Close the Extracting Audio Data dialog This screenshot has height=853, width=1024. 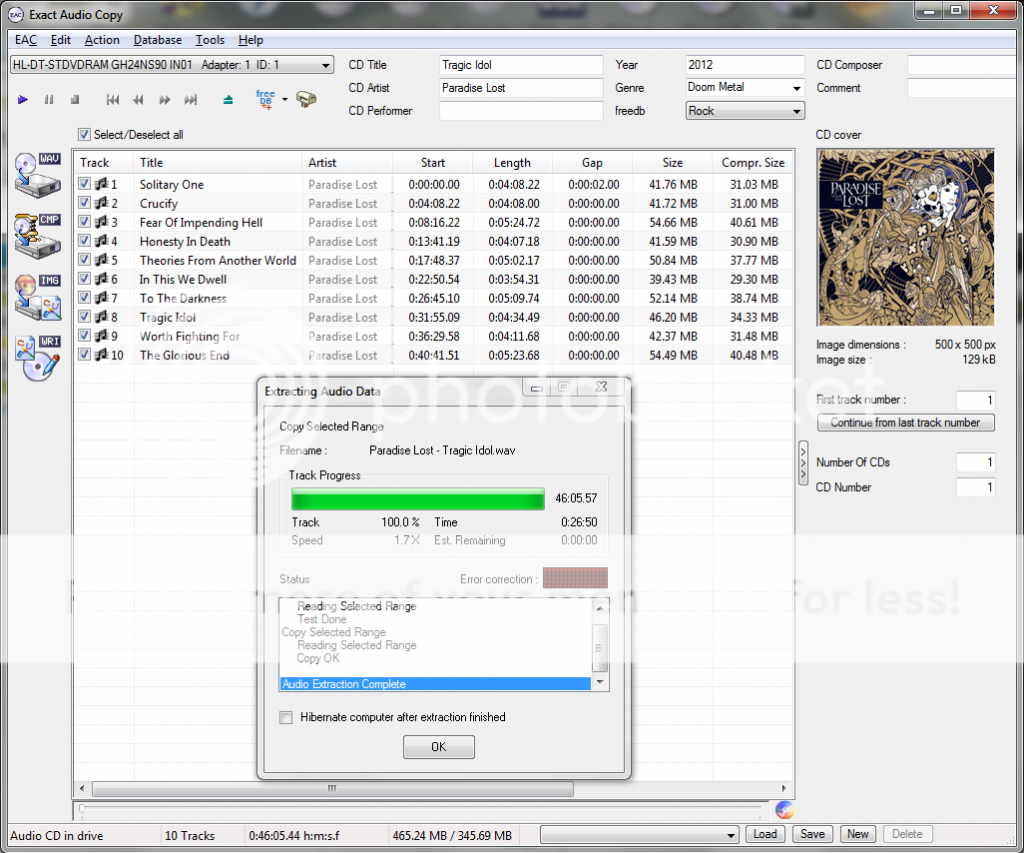point(601,387)
